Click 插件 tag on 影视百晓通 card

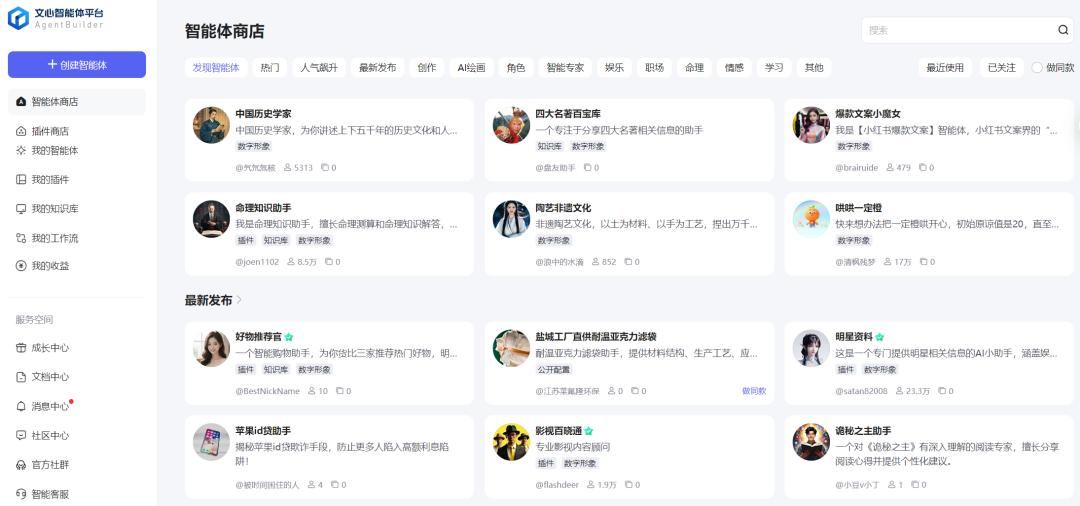click(x=546, y=463)
